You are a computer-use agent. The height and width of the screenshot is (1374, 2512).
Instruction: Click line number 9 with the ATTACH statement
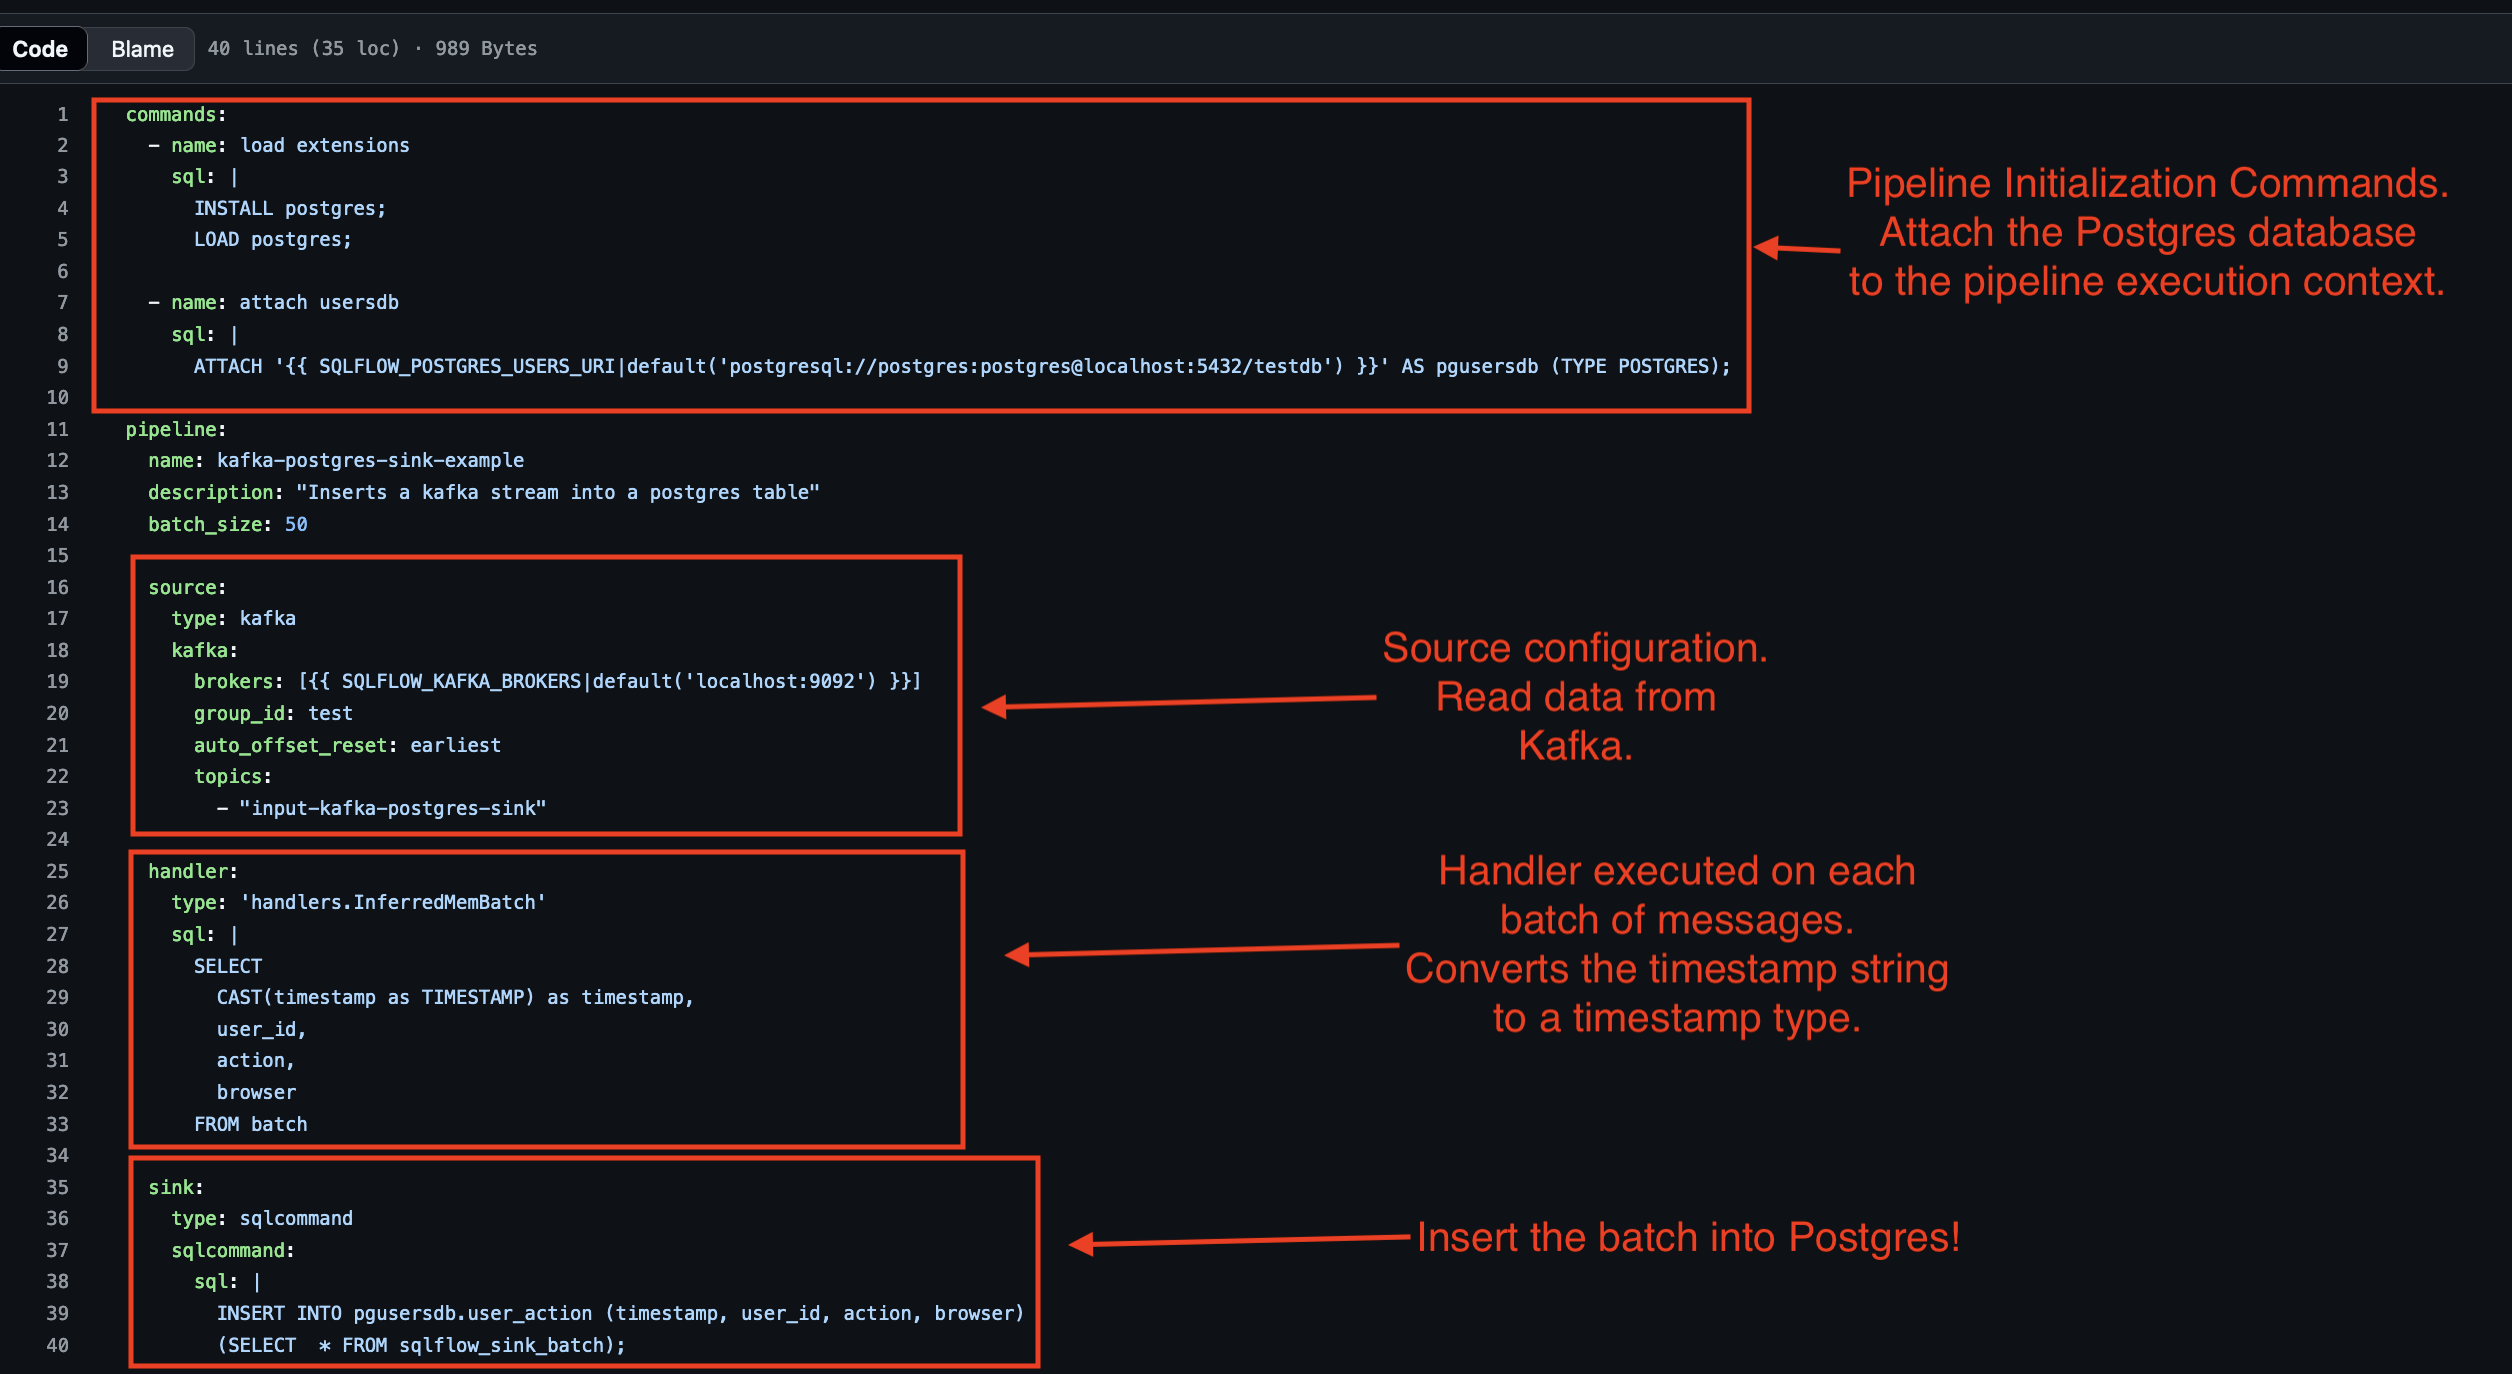pos(62,366)
